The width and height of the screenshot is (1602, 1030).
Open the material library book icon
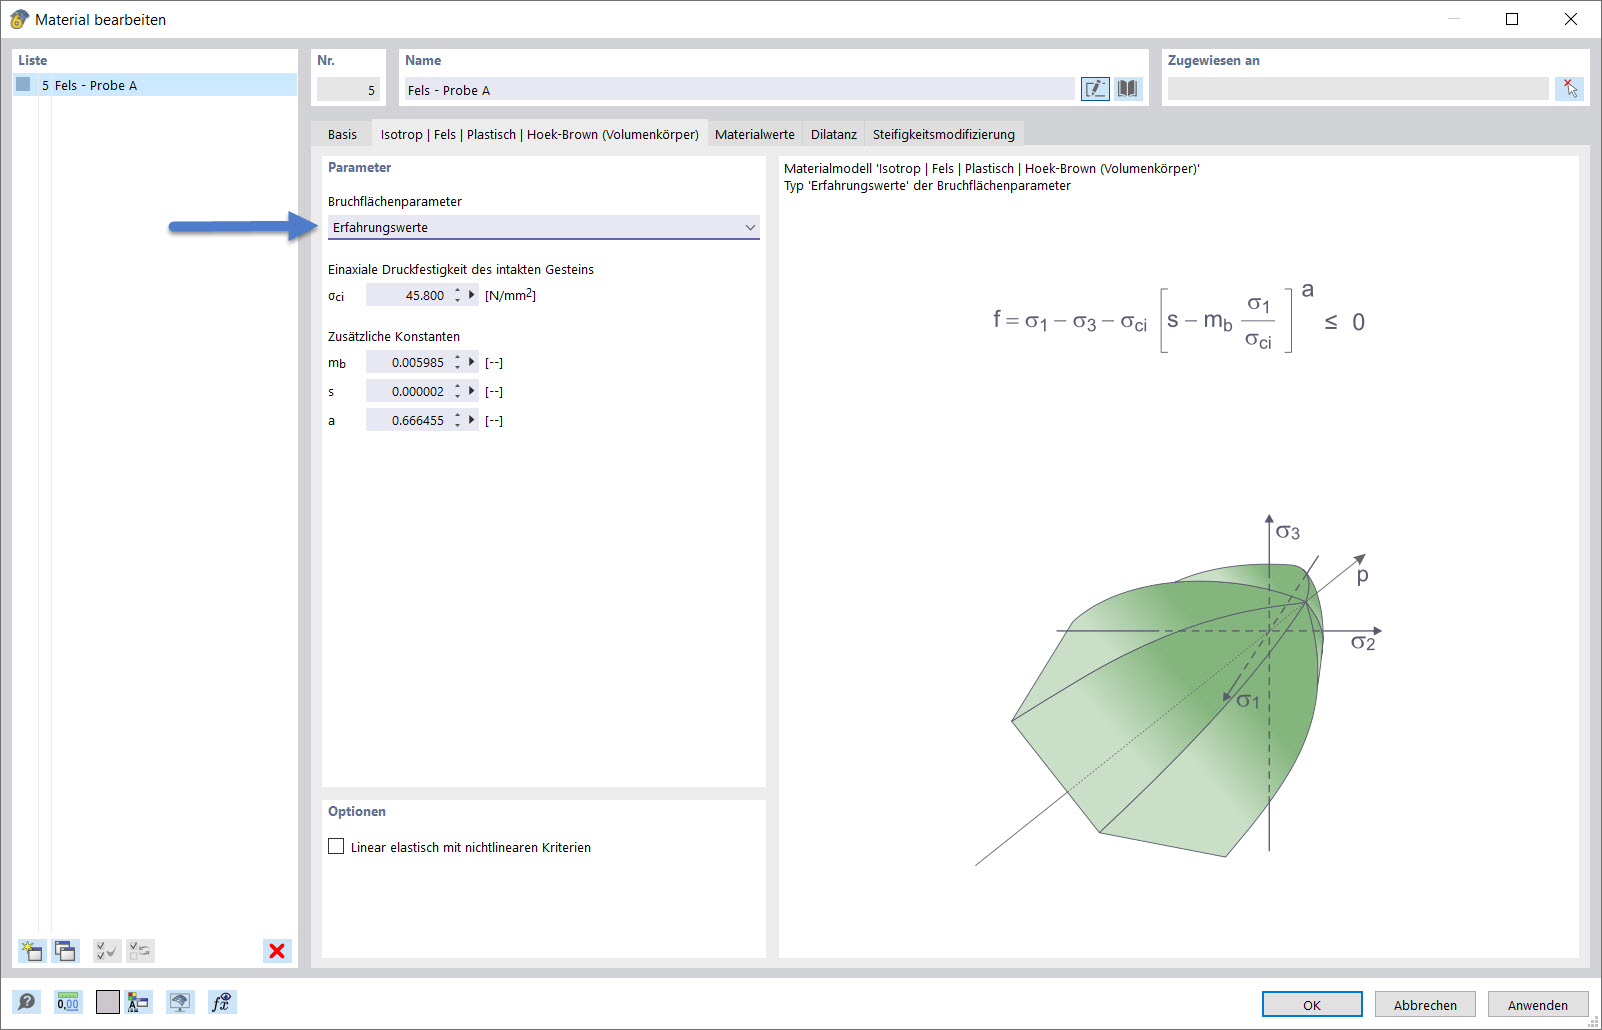(1128, 89)
